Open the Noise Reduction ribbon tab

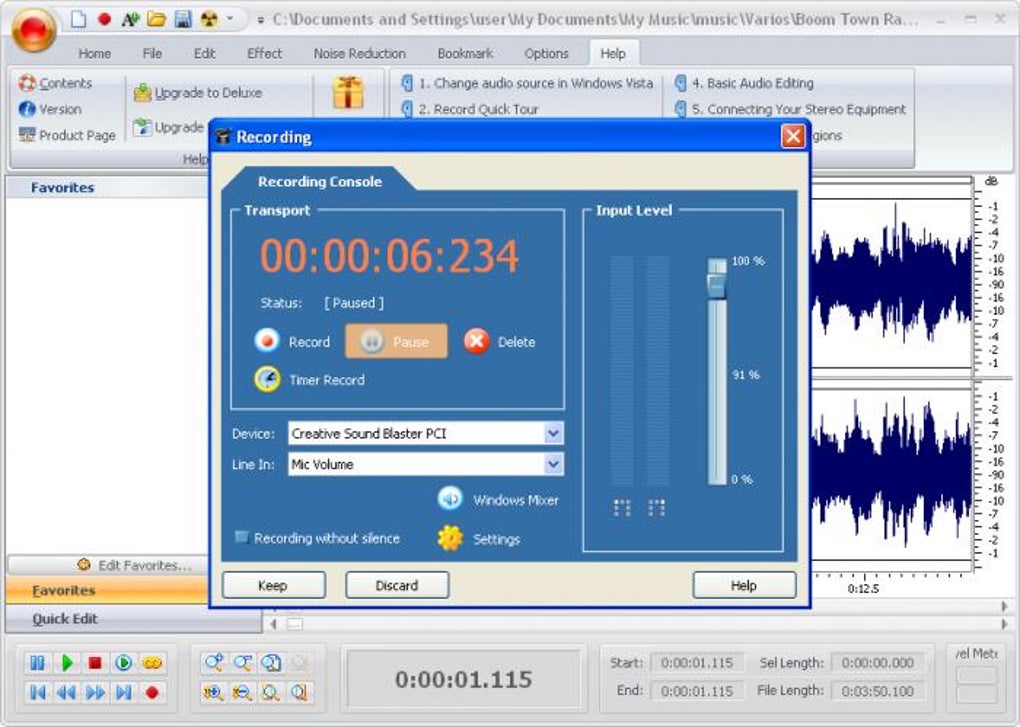pos(359,53)
